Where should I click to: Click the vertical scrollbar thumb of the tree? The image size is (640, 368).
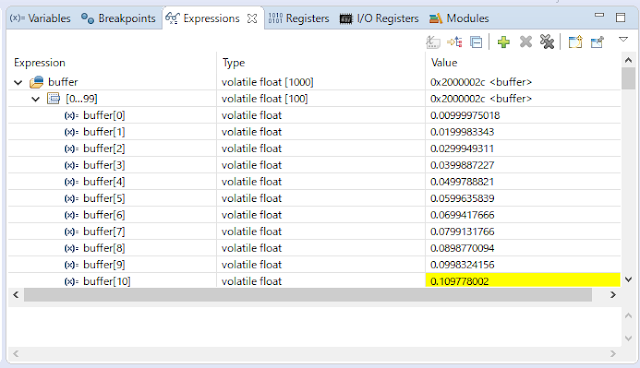tap(629, 78)
